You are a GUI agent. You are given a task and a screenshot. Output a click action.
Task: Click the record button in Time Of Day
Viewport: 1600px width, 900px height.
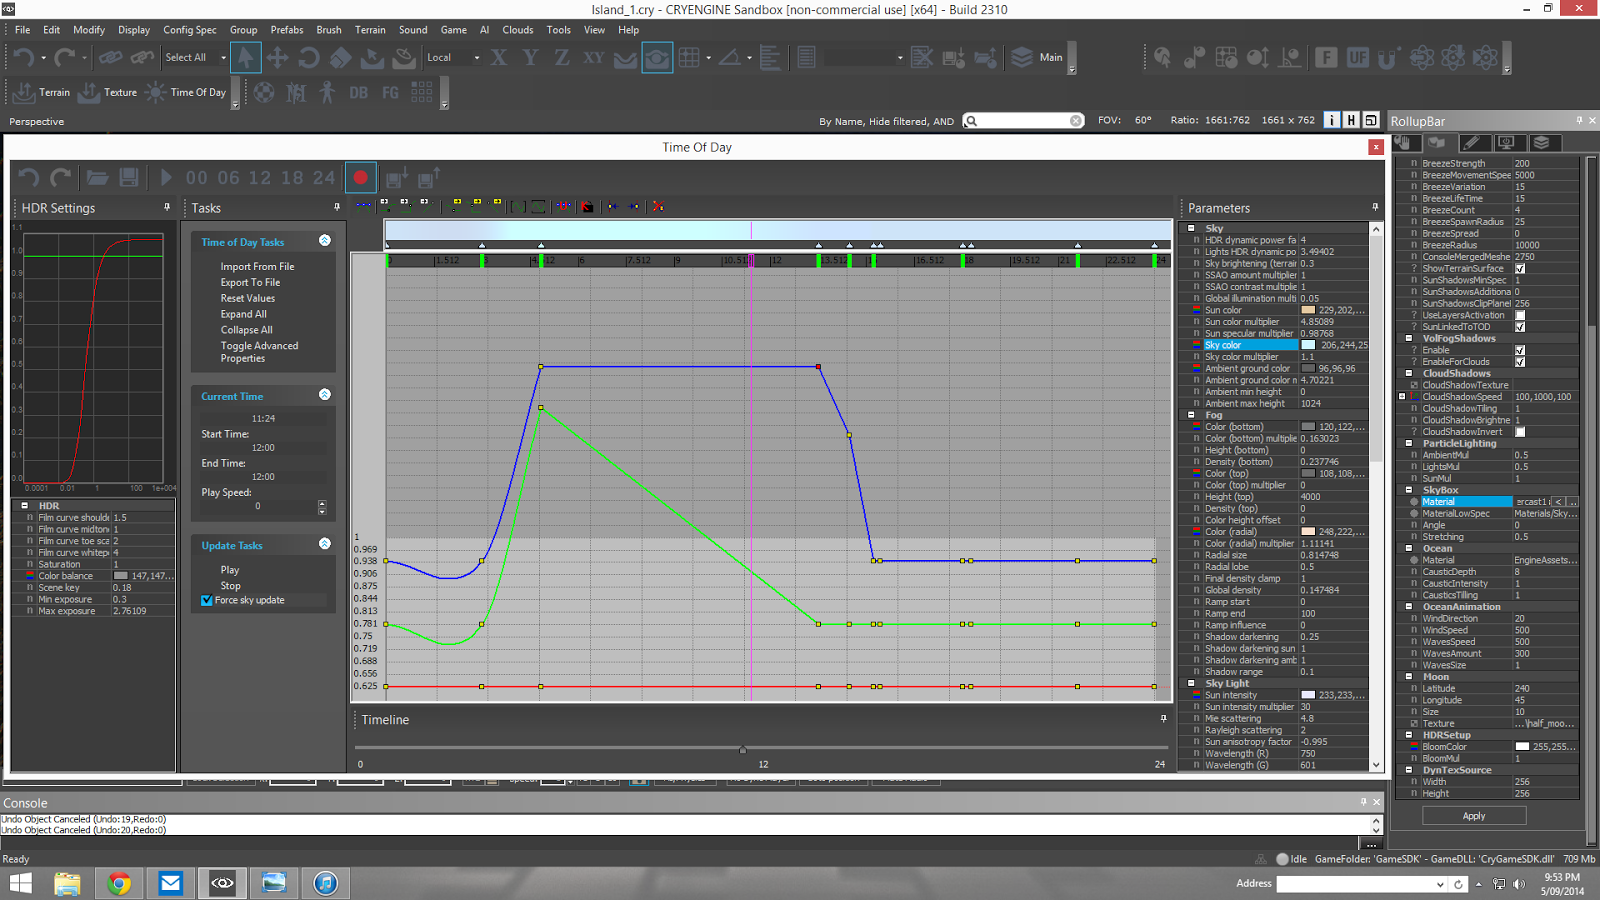(x=360, y=178)
